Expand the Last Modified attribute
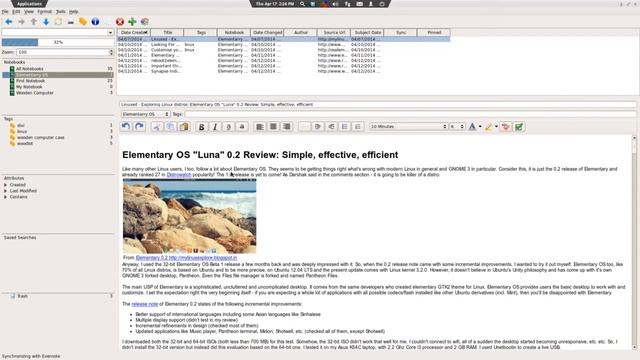Screen dimensions: 640x360 [5, 191]
